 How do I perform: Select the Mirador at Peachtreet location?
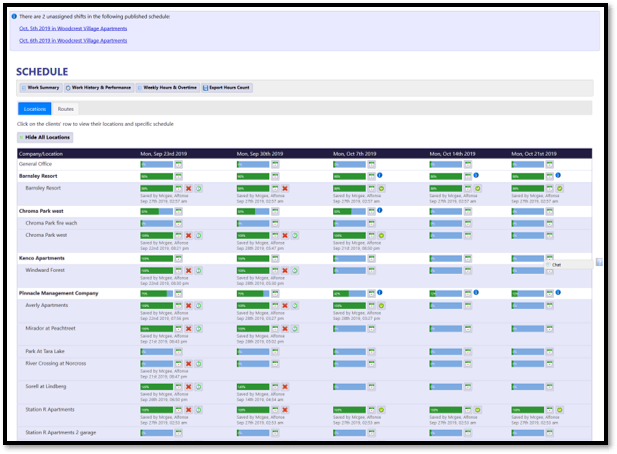coord(50,329)
